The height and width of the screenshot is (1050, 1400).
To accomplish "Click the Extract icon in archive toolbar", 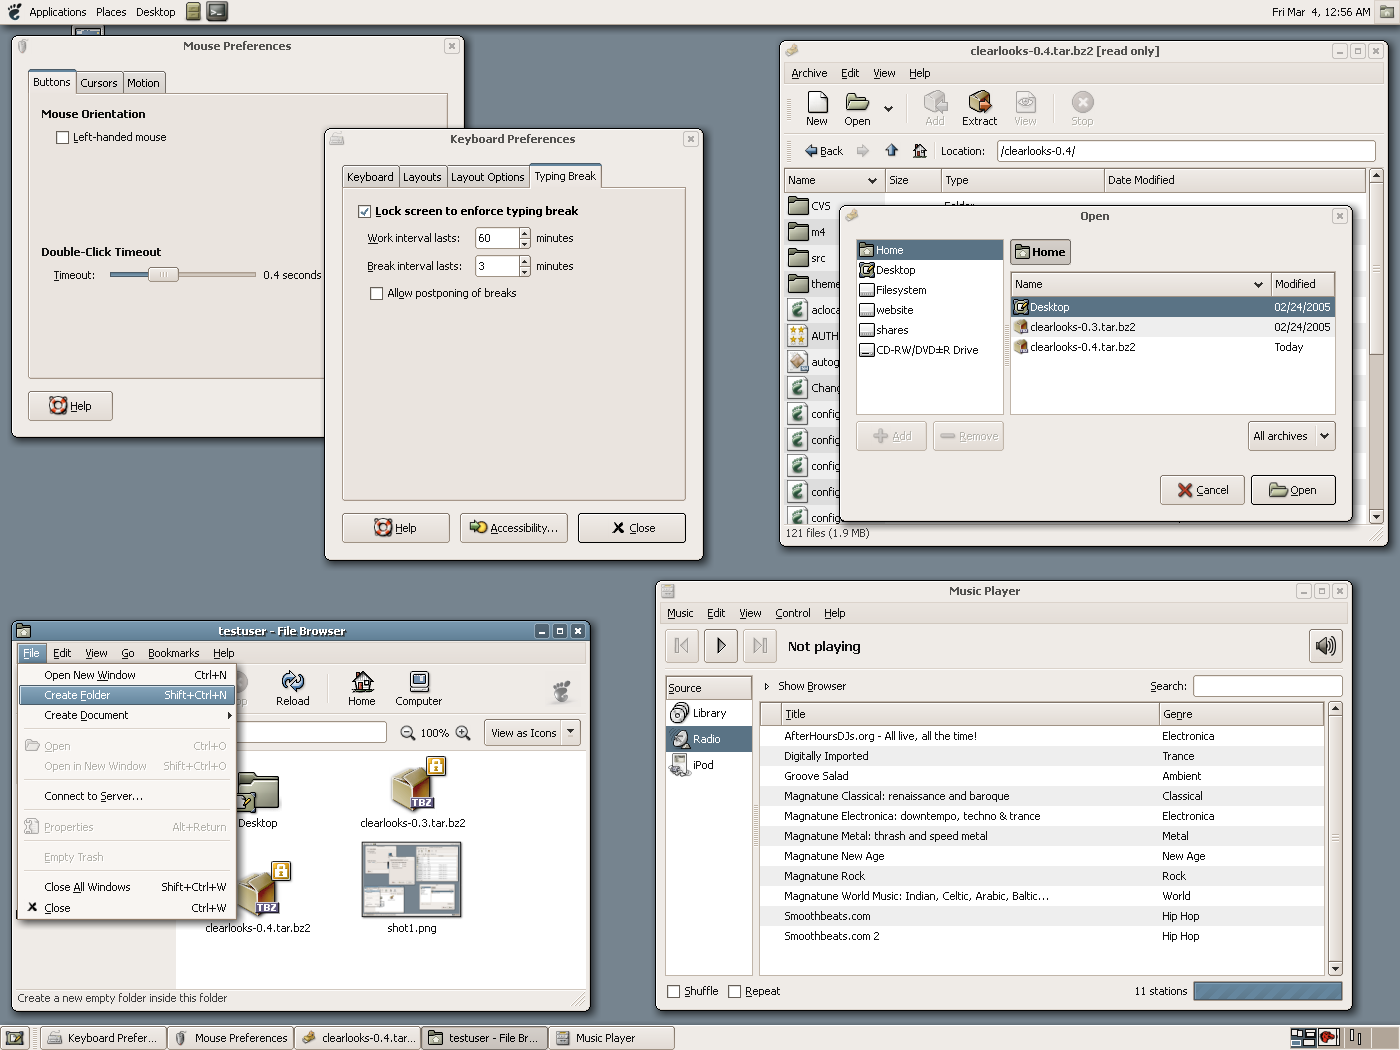I will click(979, 108).
